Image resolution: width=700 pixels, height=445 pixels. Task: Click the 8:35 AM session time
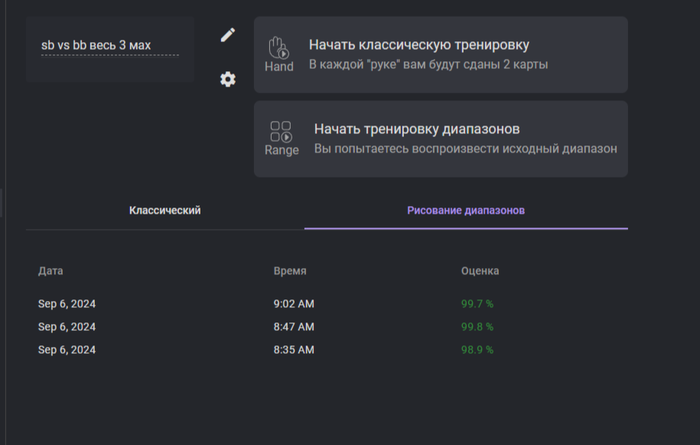(294, 350)
